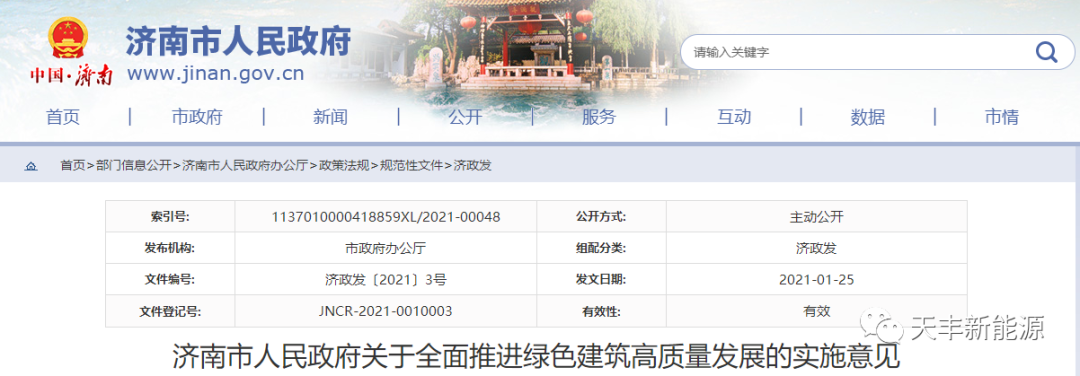Open the 首页 navigation item
The image size is (1080, 376).
pyautogui.click(x=63, y=117)
